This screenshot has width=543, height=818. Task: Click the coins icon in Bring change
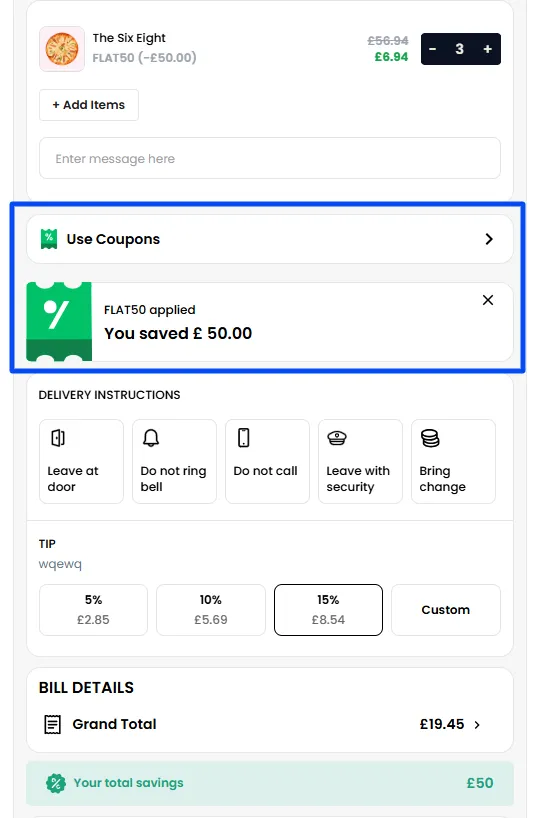(430, 438)
